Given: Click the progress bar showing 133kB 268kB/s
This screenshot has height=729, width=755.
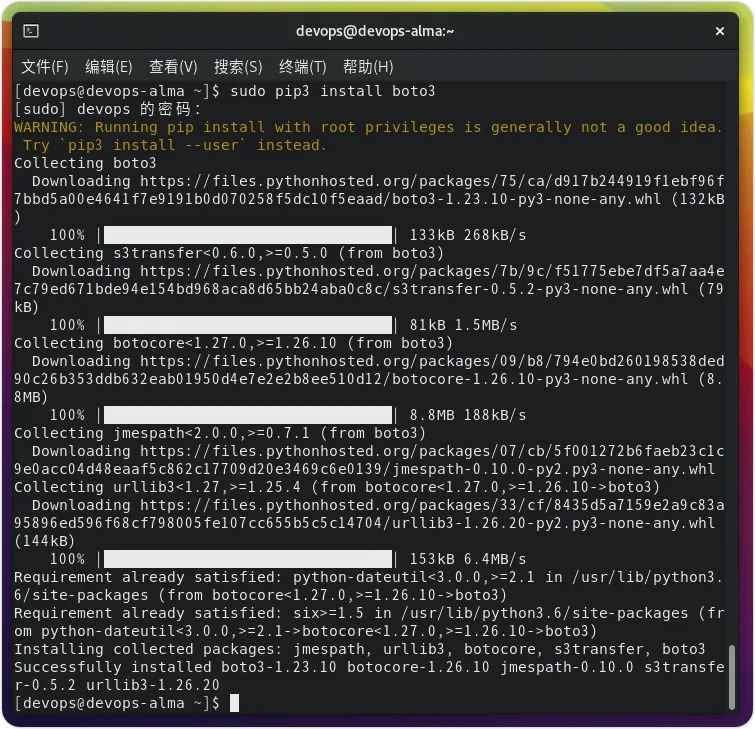Looking at the screenshot, I should pos(248,235).
